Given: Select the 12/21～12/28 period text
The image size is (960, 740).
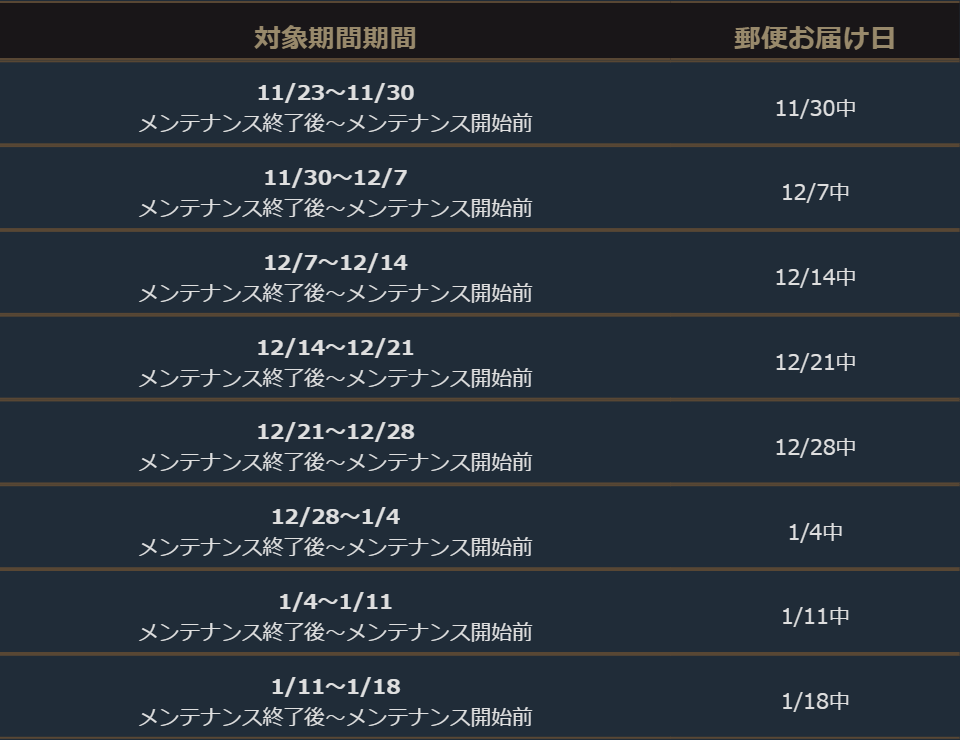Looking at the screenshot, I should click(x=335, y=432).
